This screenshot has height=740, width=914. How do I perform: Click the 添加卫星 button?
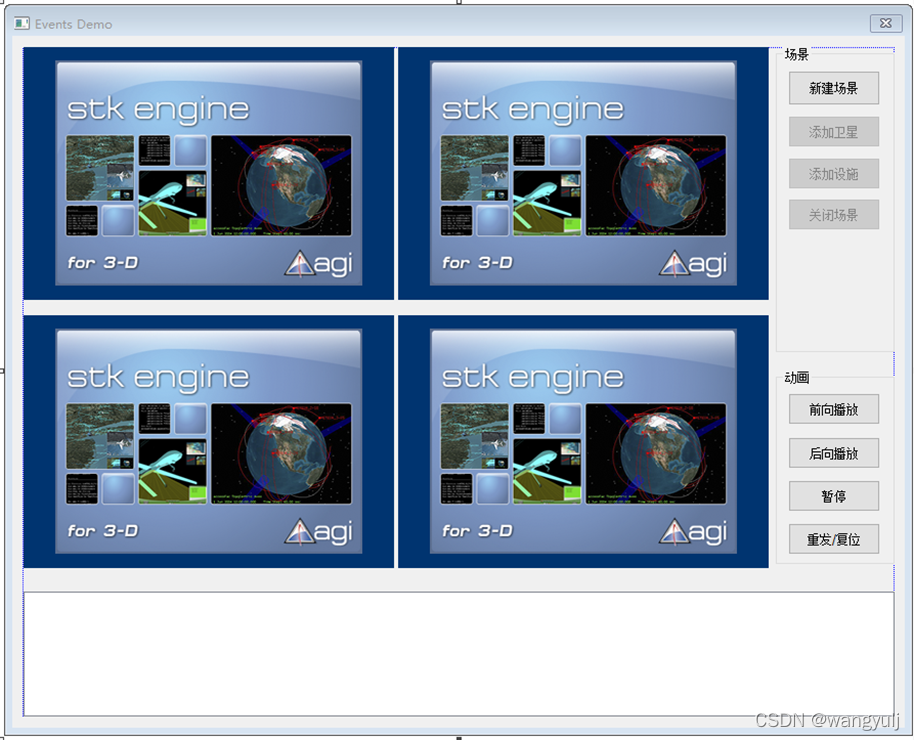click(834, 132)
